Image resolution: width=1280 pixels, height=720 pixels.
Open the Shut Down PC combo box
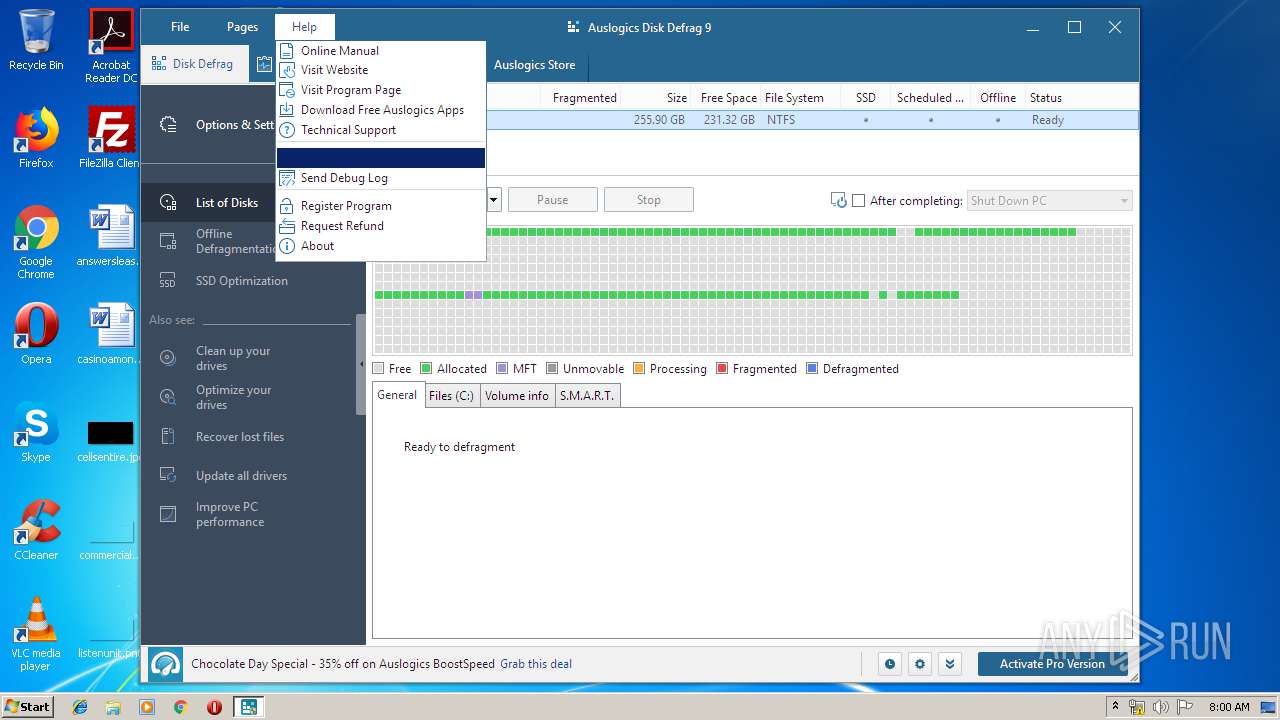click(x=1050, y=201)
